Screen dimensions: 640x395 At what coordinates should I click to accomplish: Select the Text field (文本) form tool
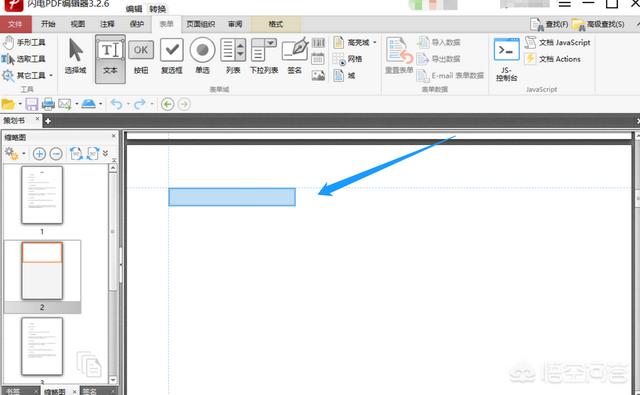coord(110,59)
